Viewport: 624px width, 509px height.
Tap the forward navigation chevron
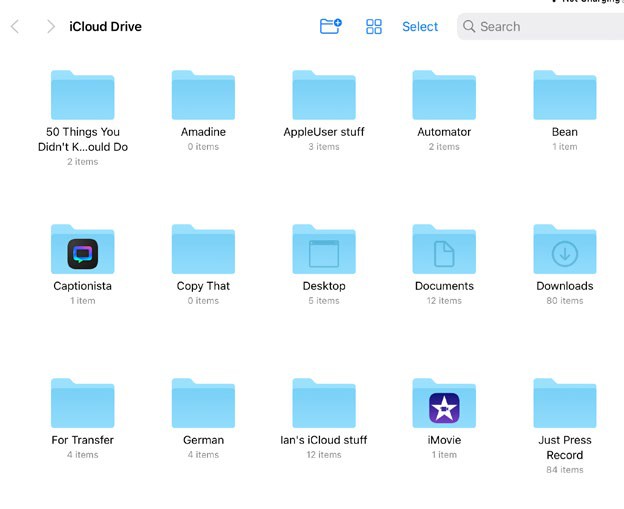[x=50, y=27]
